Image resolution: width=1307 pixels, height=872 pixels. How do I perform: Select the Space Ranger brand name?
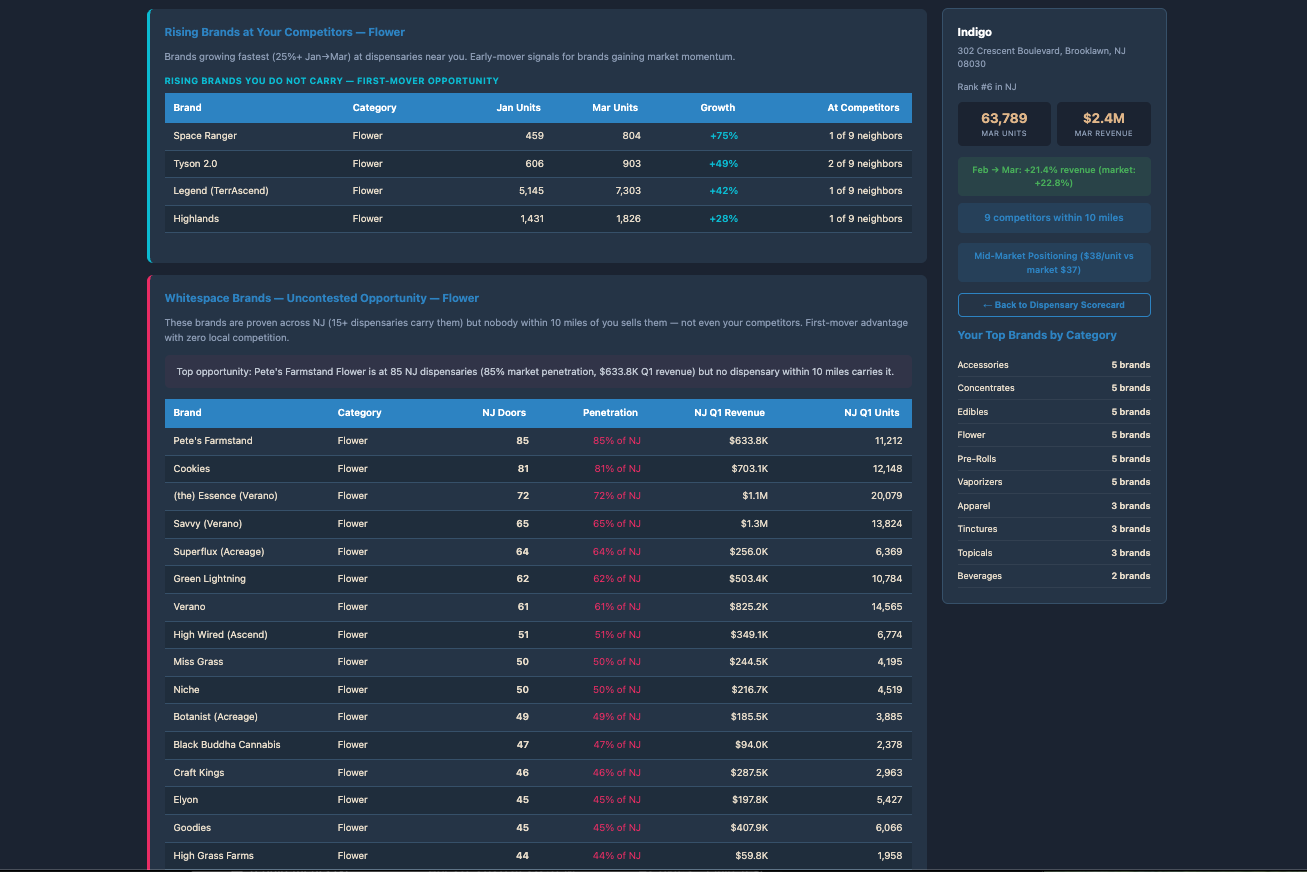[x=205, y=136]
